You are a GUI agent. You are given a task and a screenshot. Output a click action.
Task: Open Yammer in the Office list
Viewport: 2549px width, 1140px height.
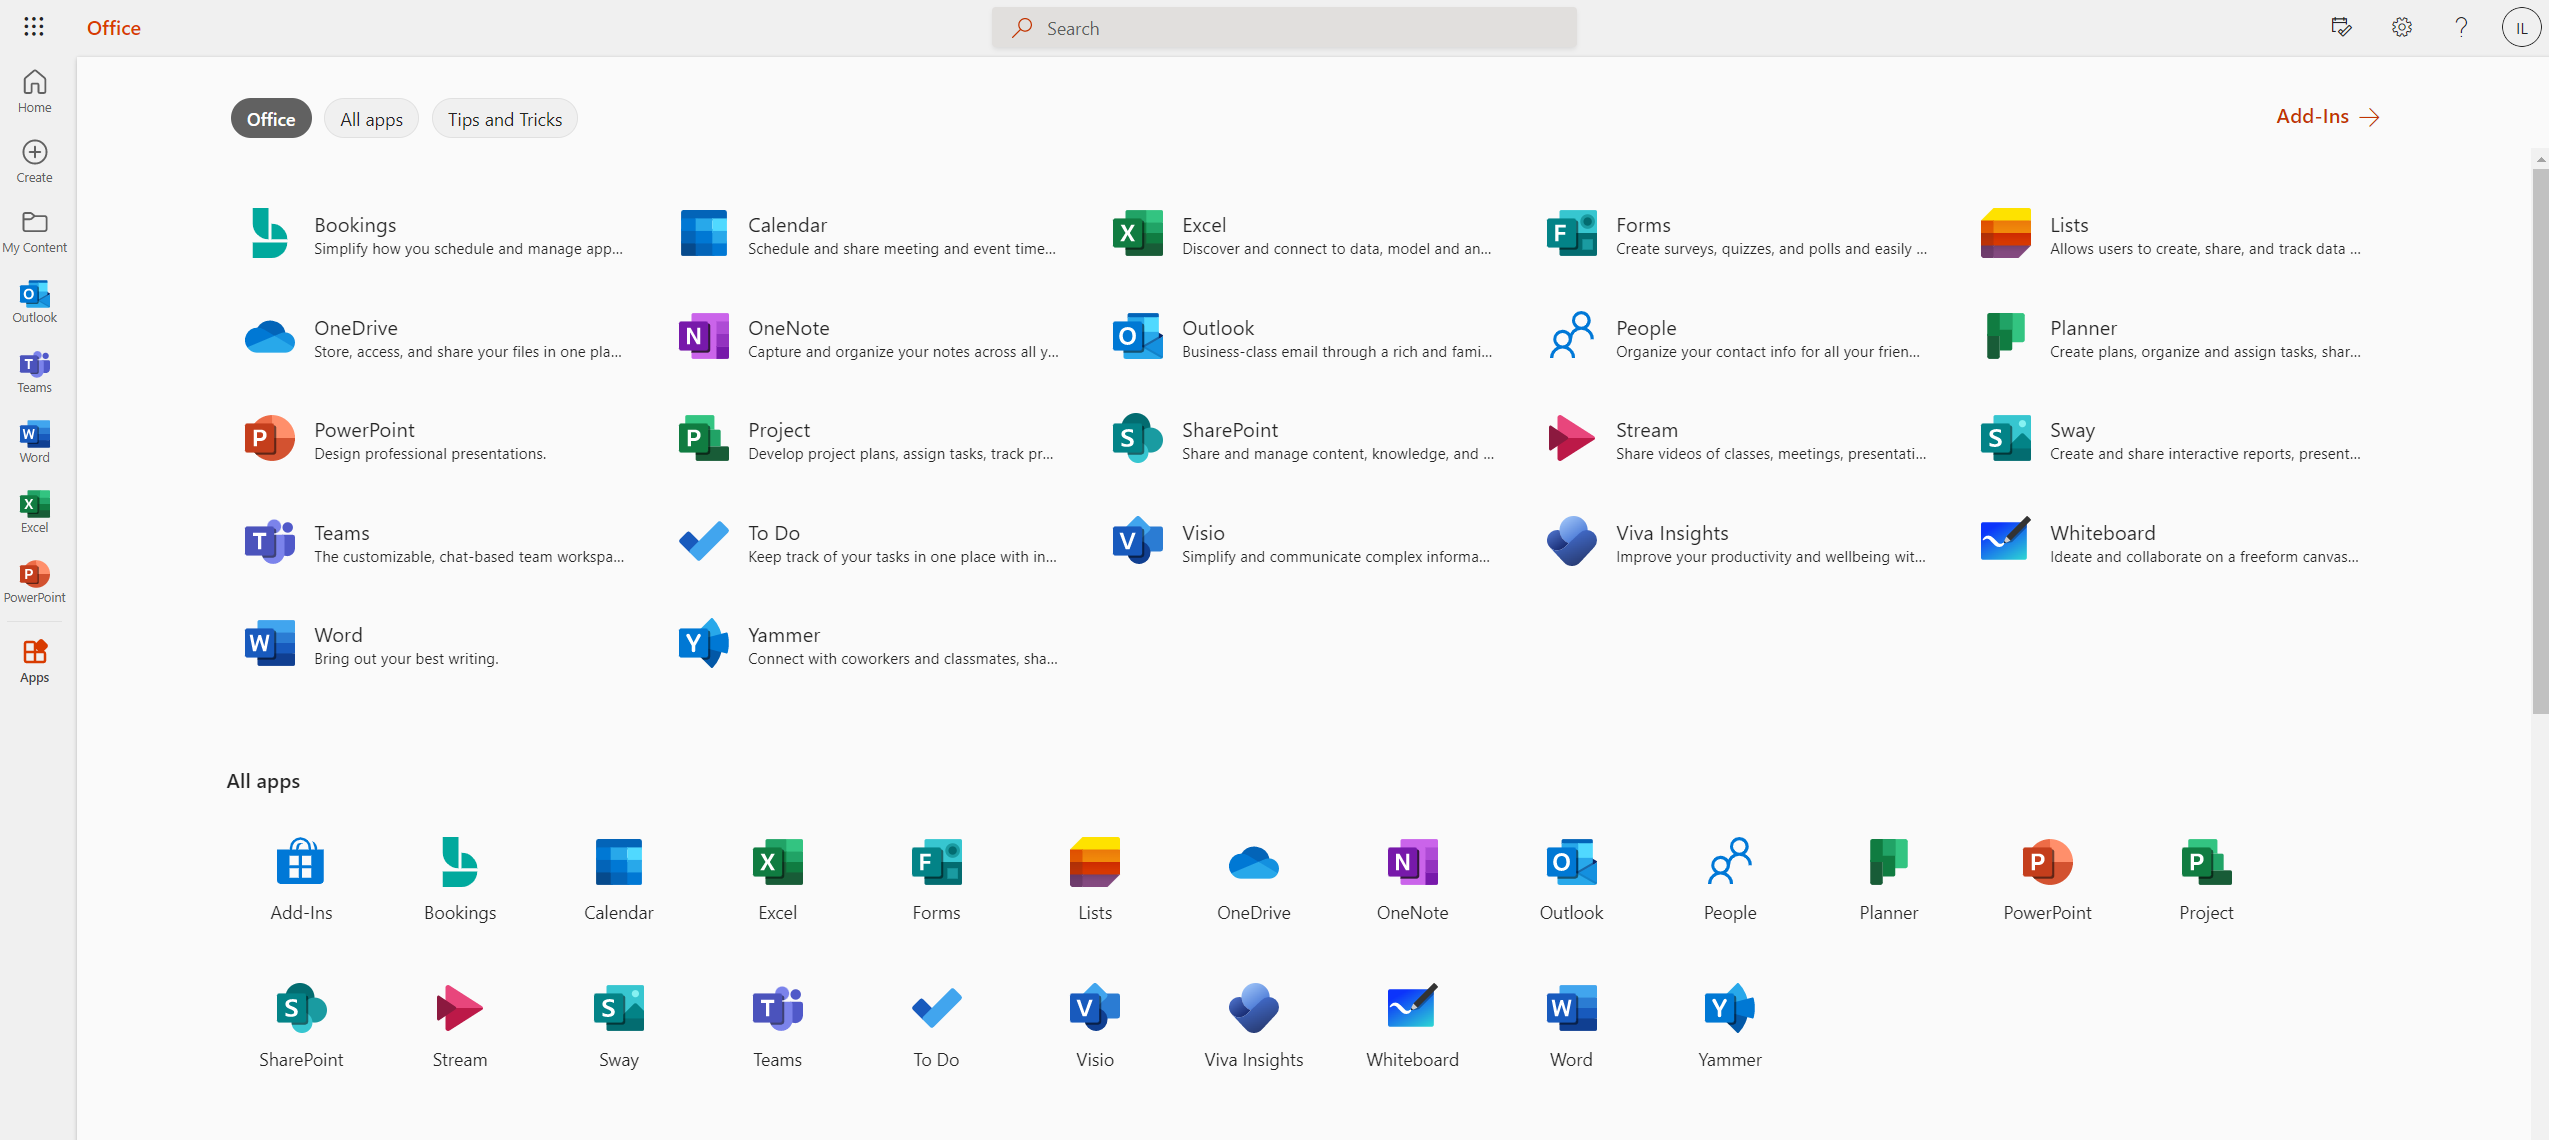869,645
